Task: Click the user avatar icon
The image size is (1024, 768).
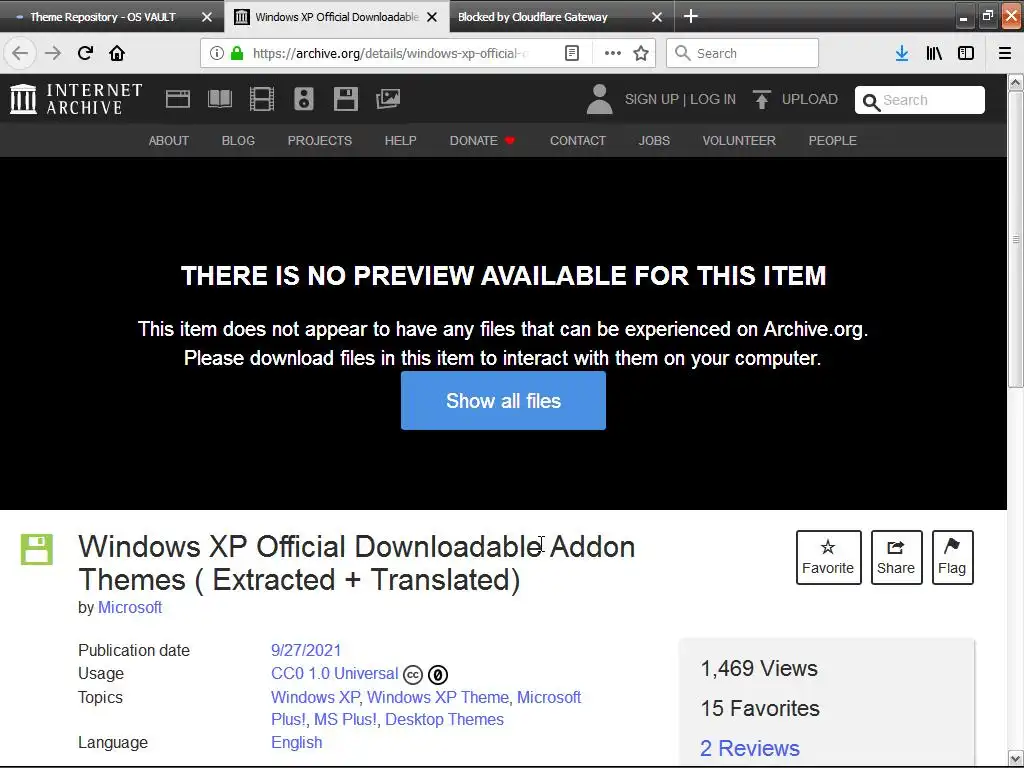Action: coord(600,99)
